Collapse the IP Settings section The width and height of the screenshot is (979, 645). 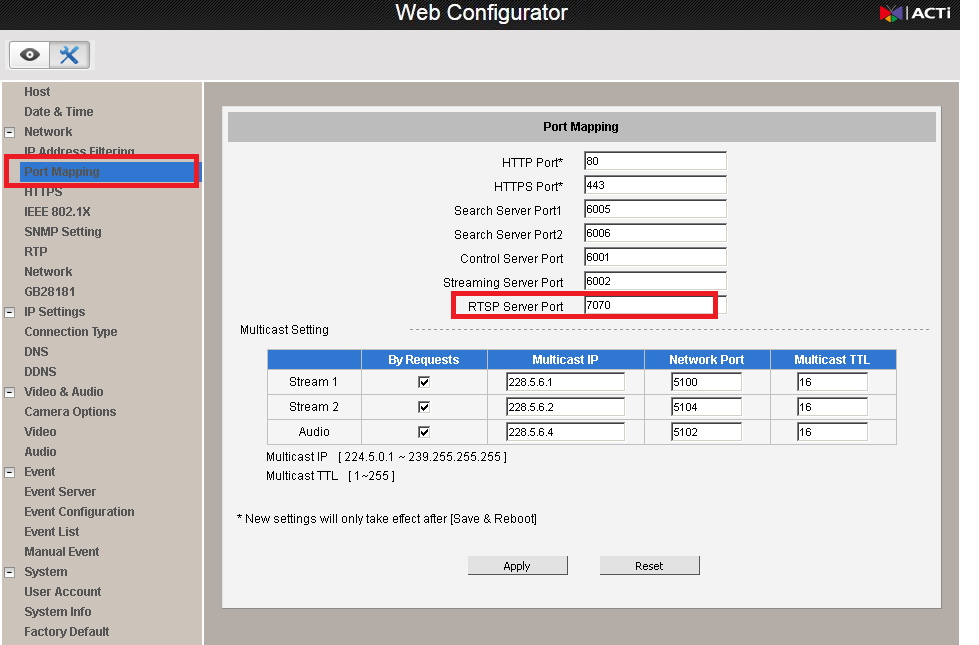tap(10, 312)
